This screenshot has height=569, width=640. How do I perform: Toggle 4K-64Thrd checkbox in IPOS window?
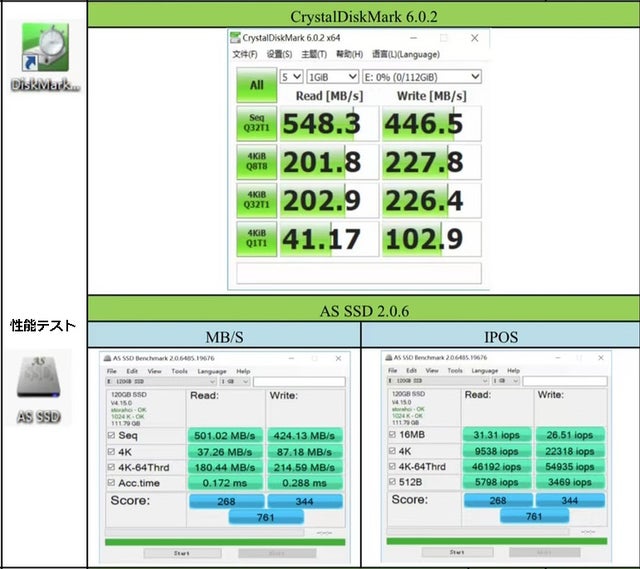click(x=392, y=466)
